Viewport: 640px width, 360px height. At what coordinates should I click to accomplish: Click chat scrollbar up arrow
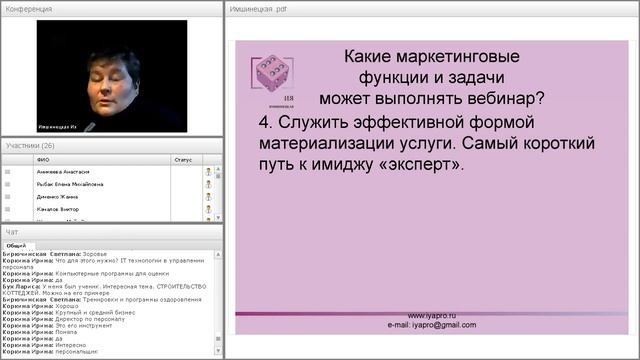pyautogui.click(x=218, y=254)
